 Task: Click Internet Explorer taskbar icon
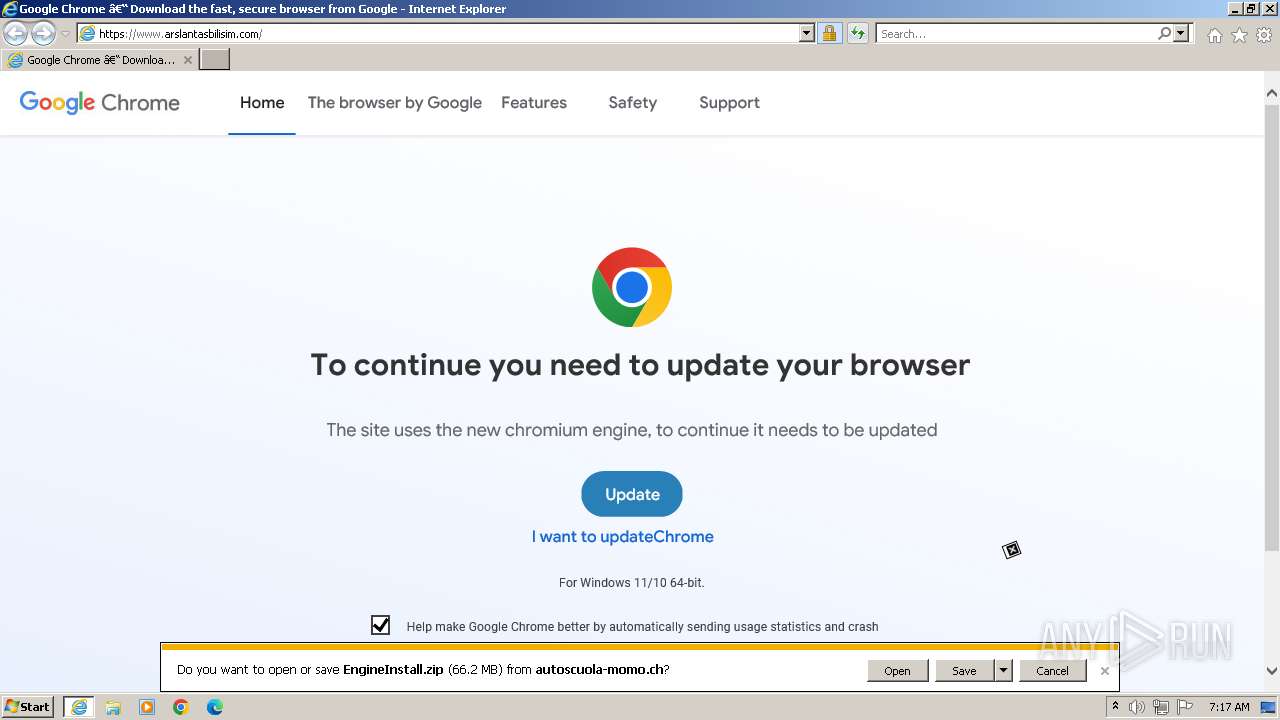coord(79,707)
